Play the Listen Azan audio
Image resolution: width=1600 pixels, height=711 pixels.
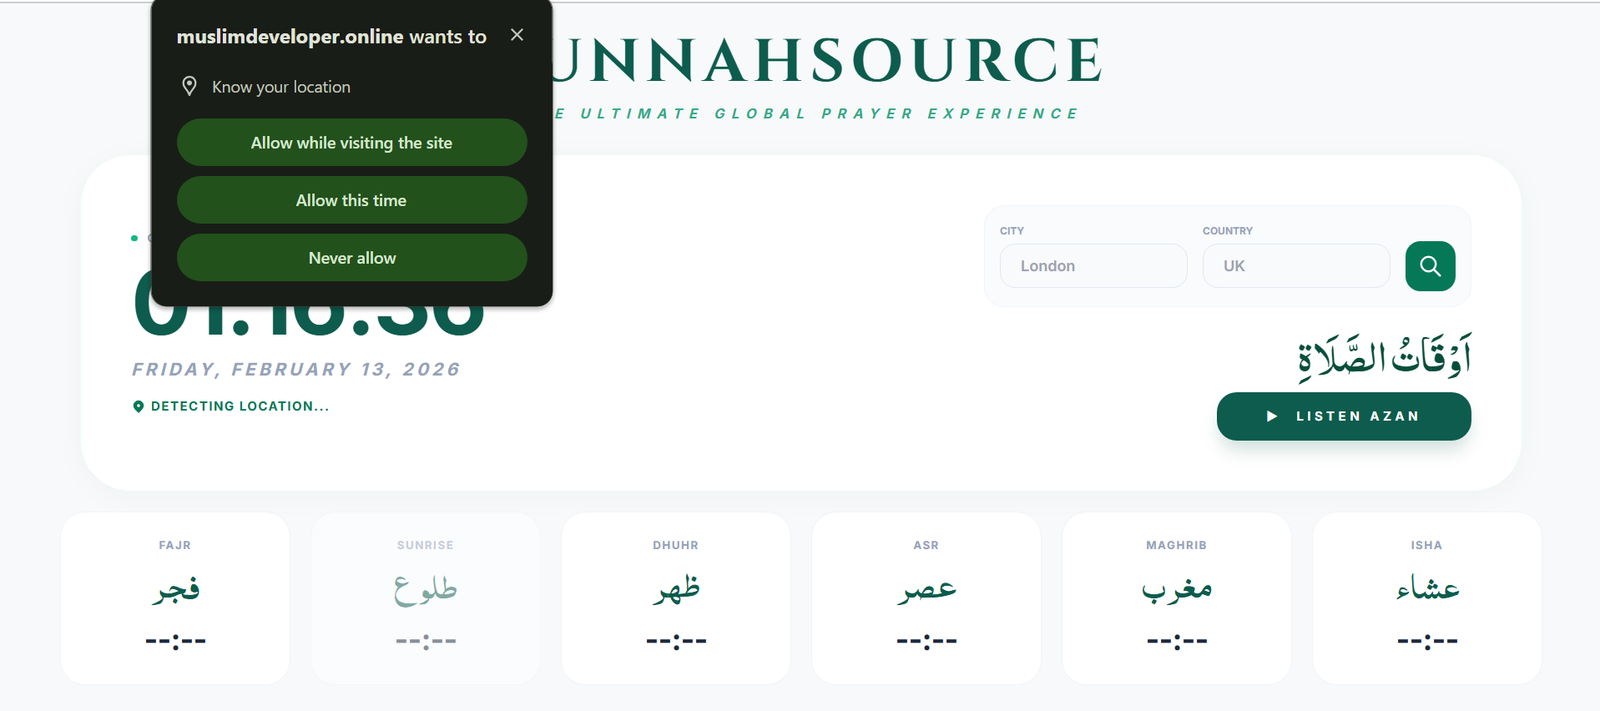(x=1343, y=416)
